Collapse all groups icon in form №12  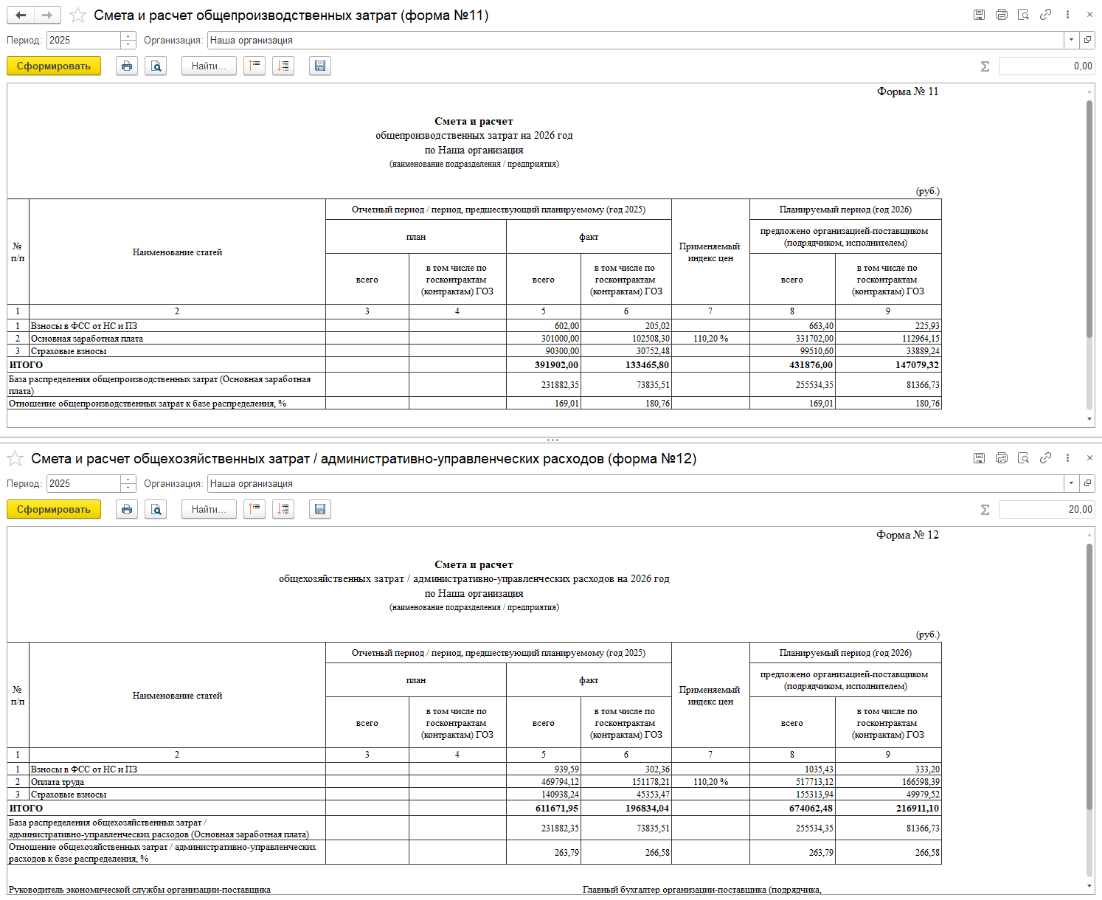pyautogui.click(x=254, y=509)
